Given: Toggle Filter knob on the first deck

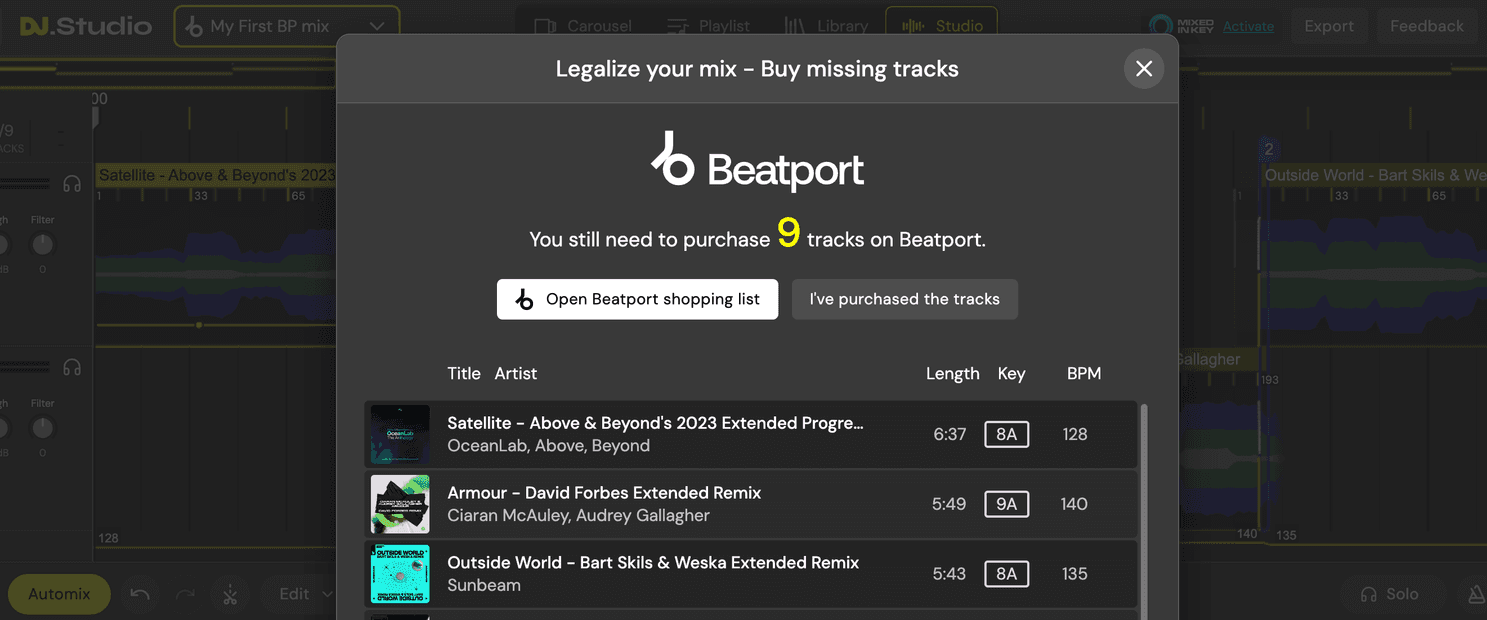Looking at the screenshot, I should tap(42, 243).
